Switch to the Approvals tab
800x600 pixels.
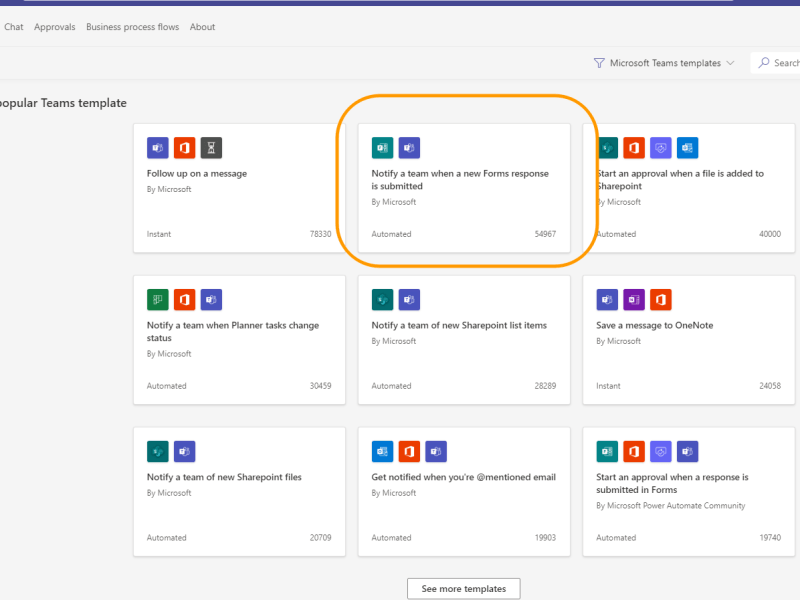pyautogui.click(x=54, y=27)
